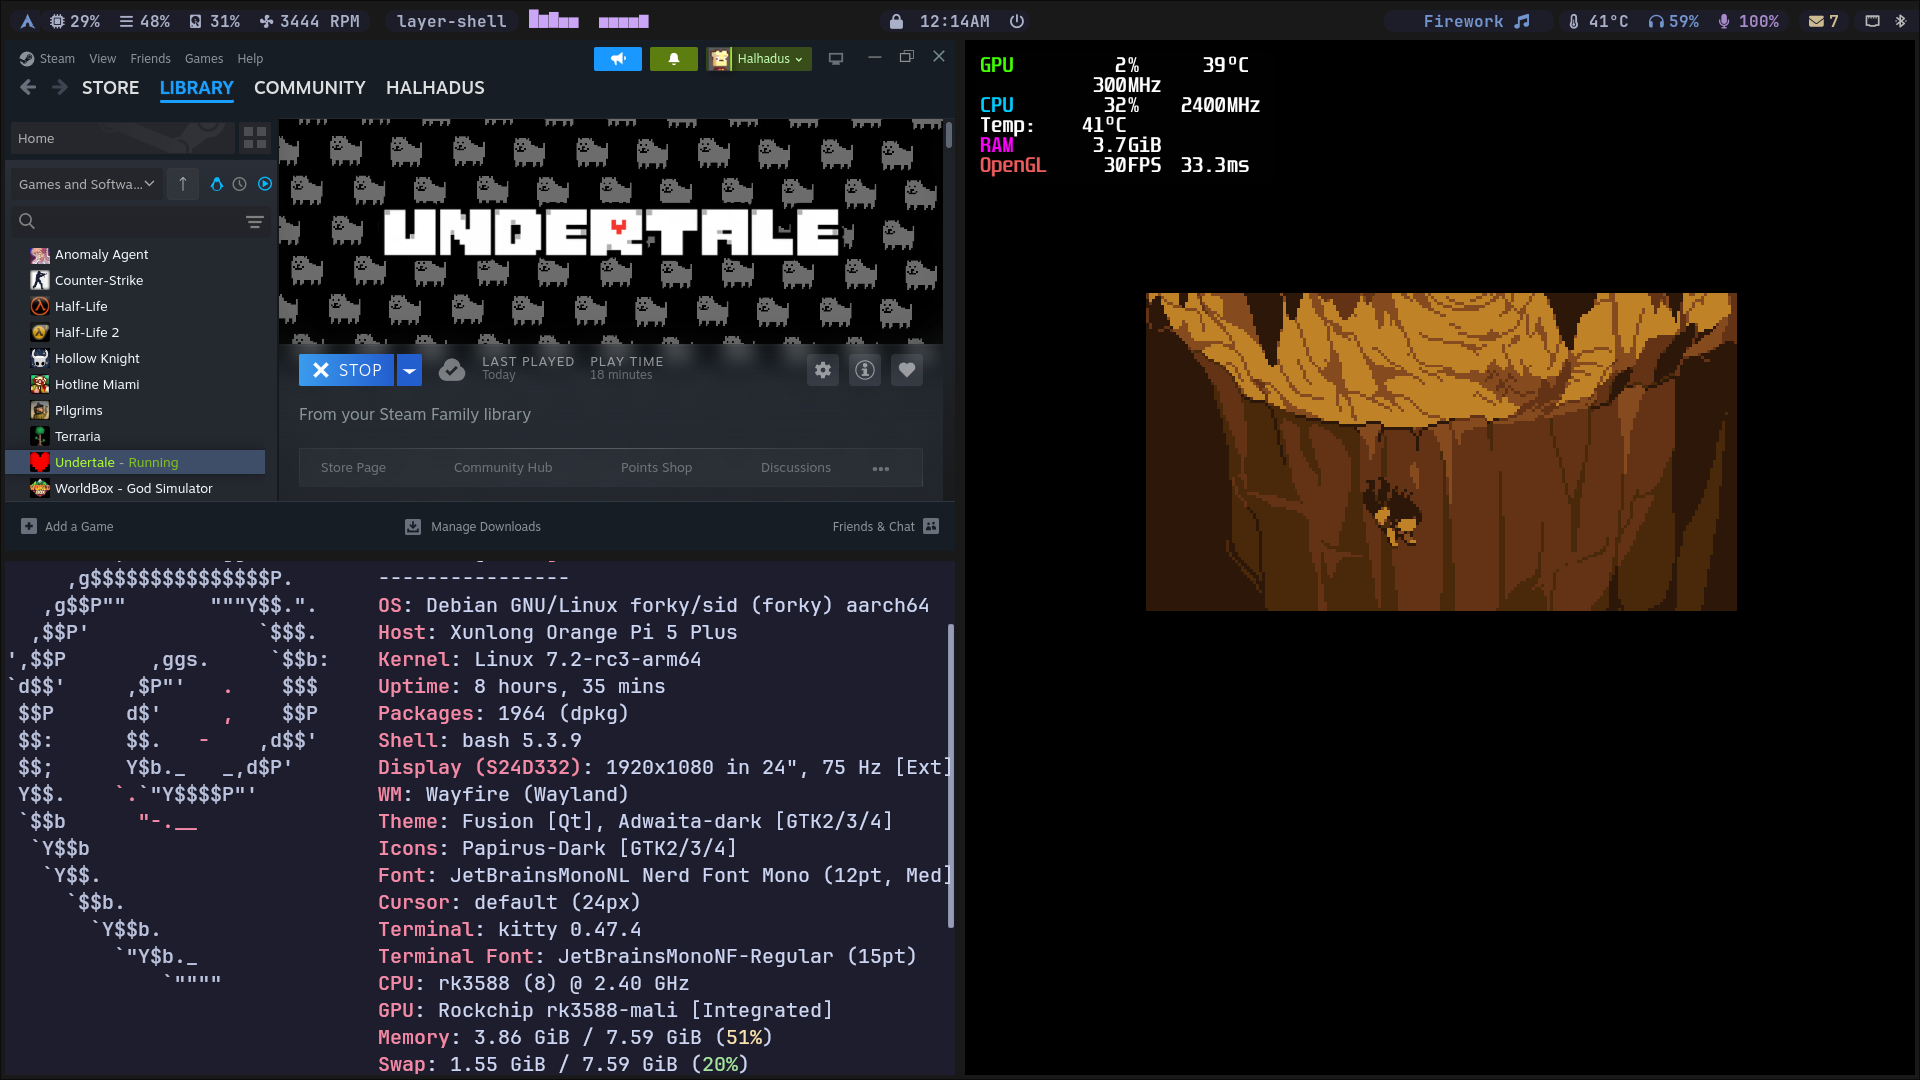
Task: Enter Big Picture mode via monitor icon
Action: 836,59
